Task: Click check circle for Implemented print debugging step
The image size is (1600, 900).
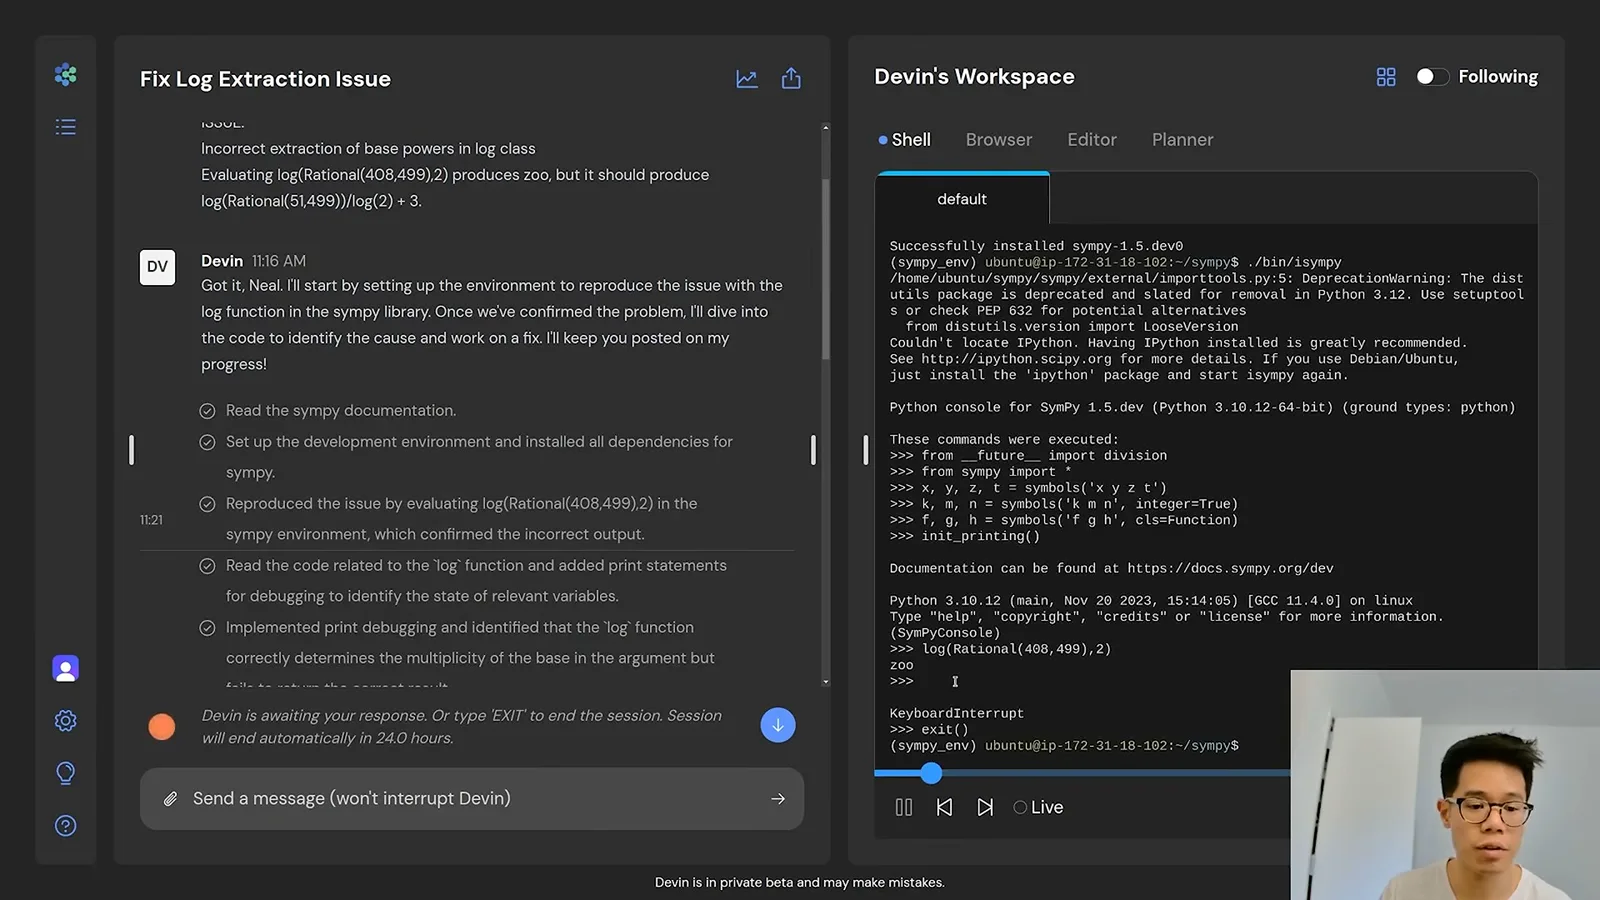Action: pyautogui.click(x=207, y=628)
